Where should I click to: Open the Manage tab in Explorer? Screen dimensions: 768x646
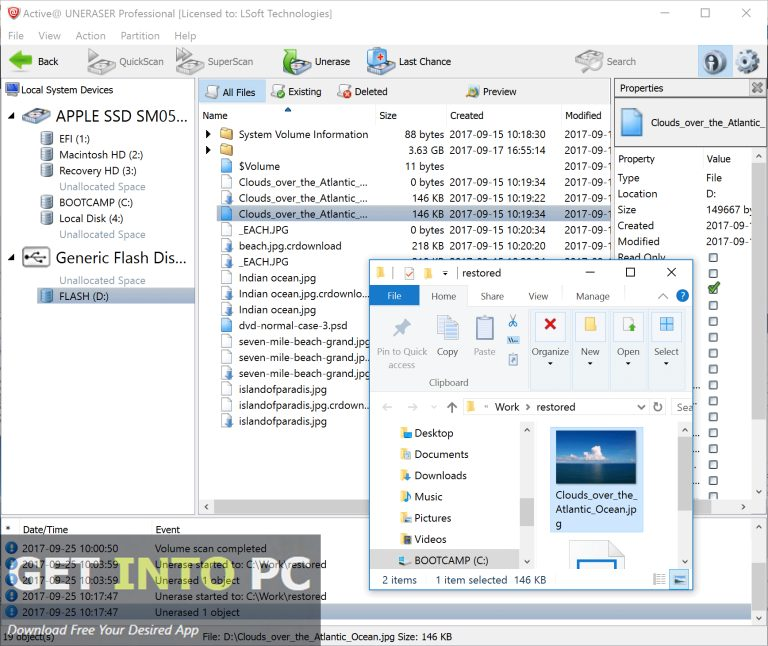593,296
